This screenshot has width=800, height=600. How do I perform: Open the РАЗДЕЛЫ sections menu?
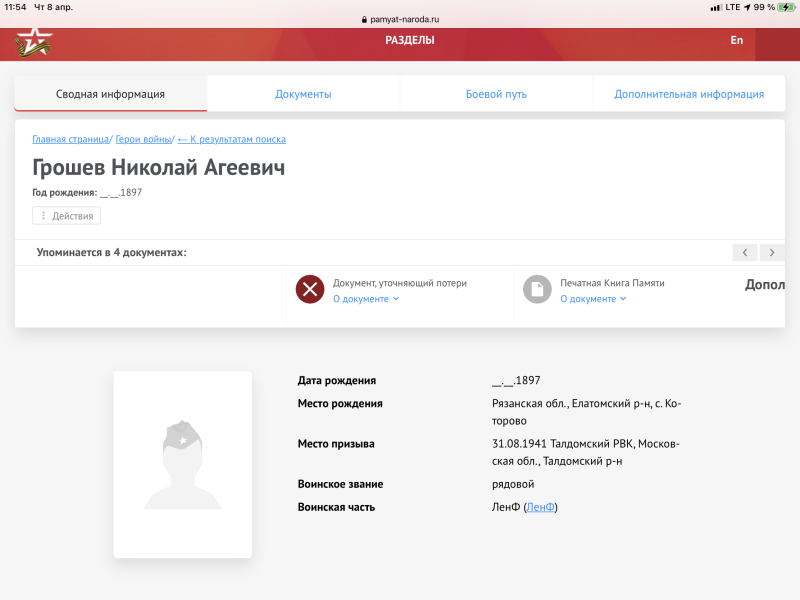click(x=410, y=40)
